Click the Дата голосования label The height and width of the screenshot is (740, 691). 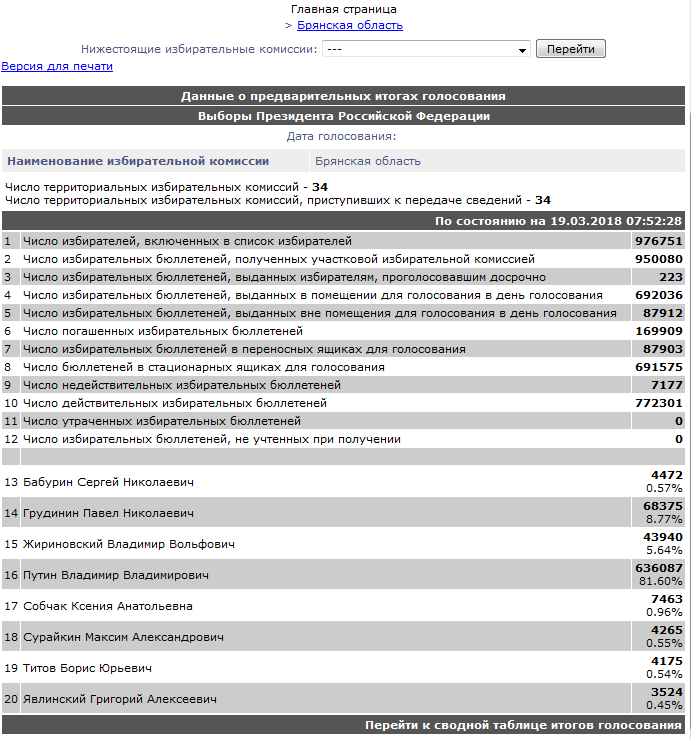(341, 136)
